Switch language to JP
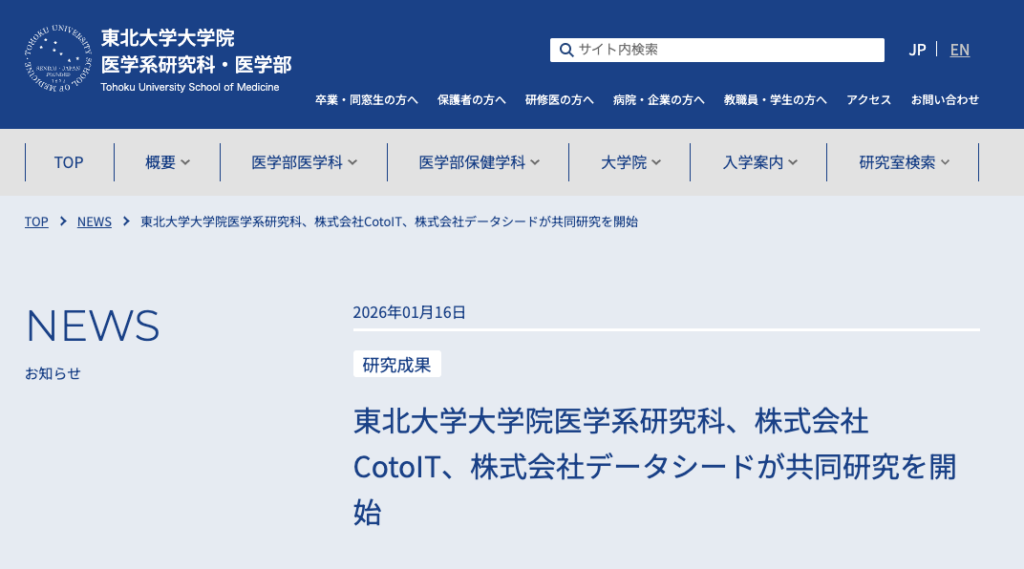The image size is (1024, 569). point(917,50)
